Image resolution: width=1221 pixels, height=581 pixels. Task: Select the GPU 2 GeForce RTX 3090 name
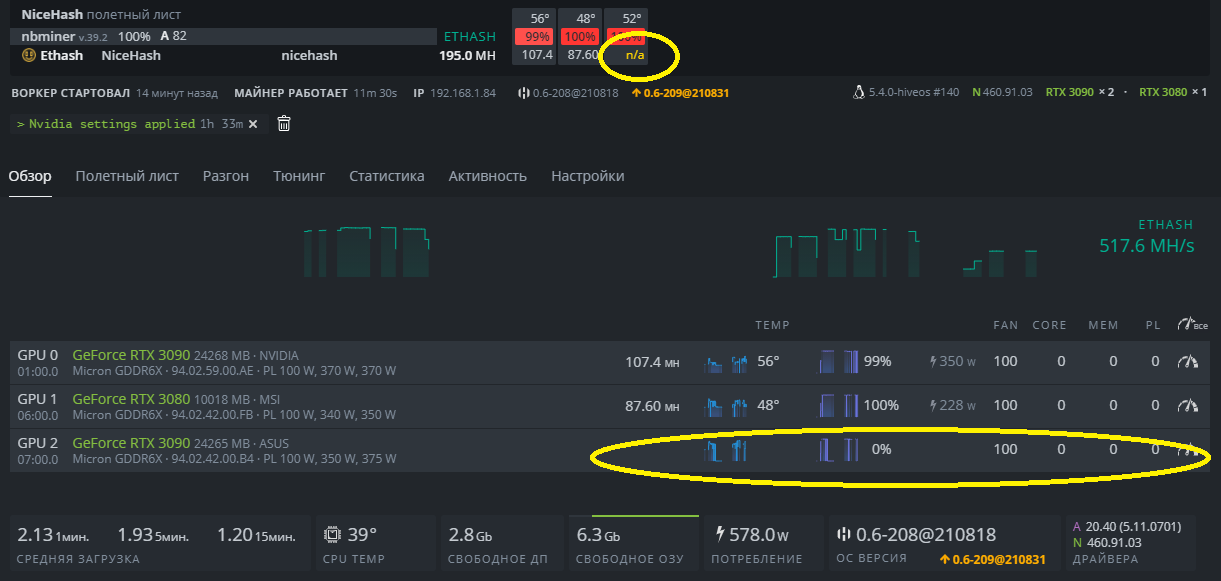click(131, 443)
